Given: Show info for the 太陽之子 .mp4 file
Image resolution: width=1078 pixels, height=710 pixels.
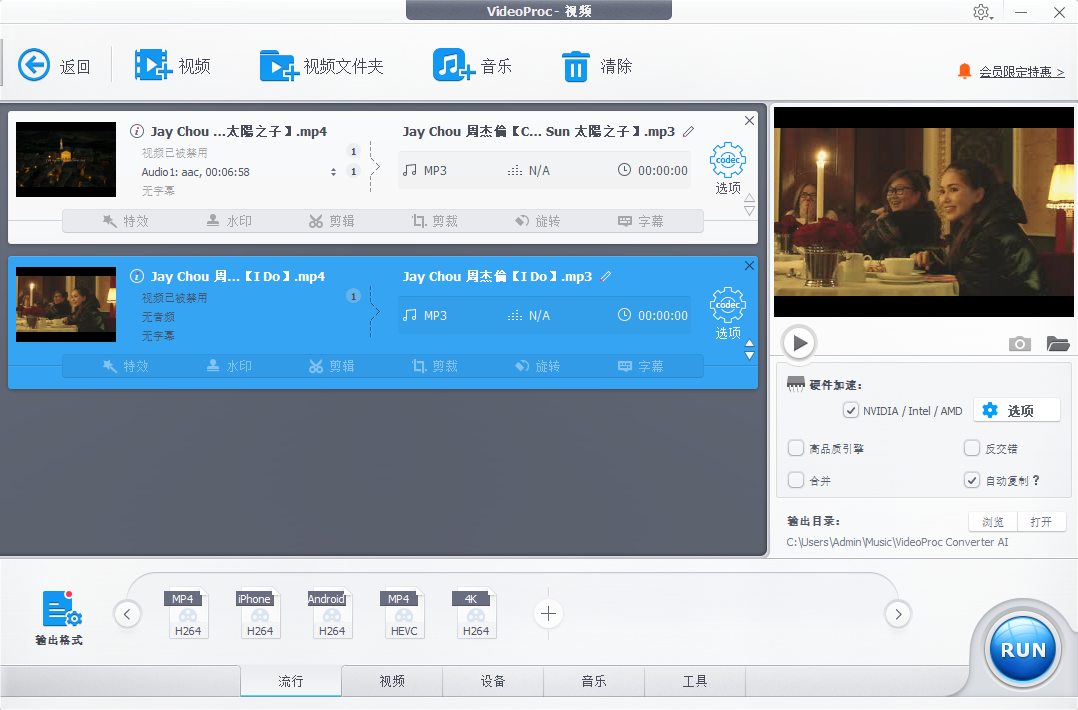Looking at the screenshot, I should pos(137,131).
